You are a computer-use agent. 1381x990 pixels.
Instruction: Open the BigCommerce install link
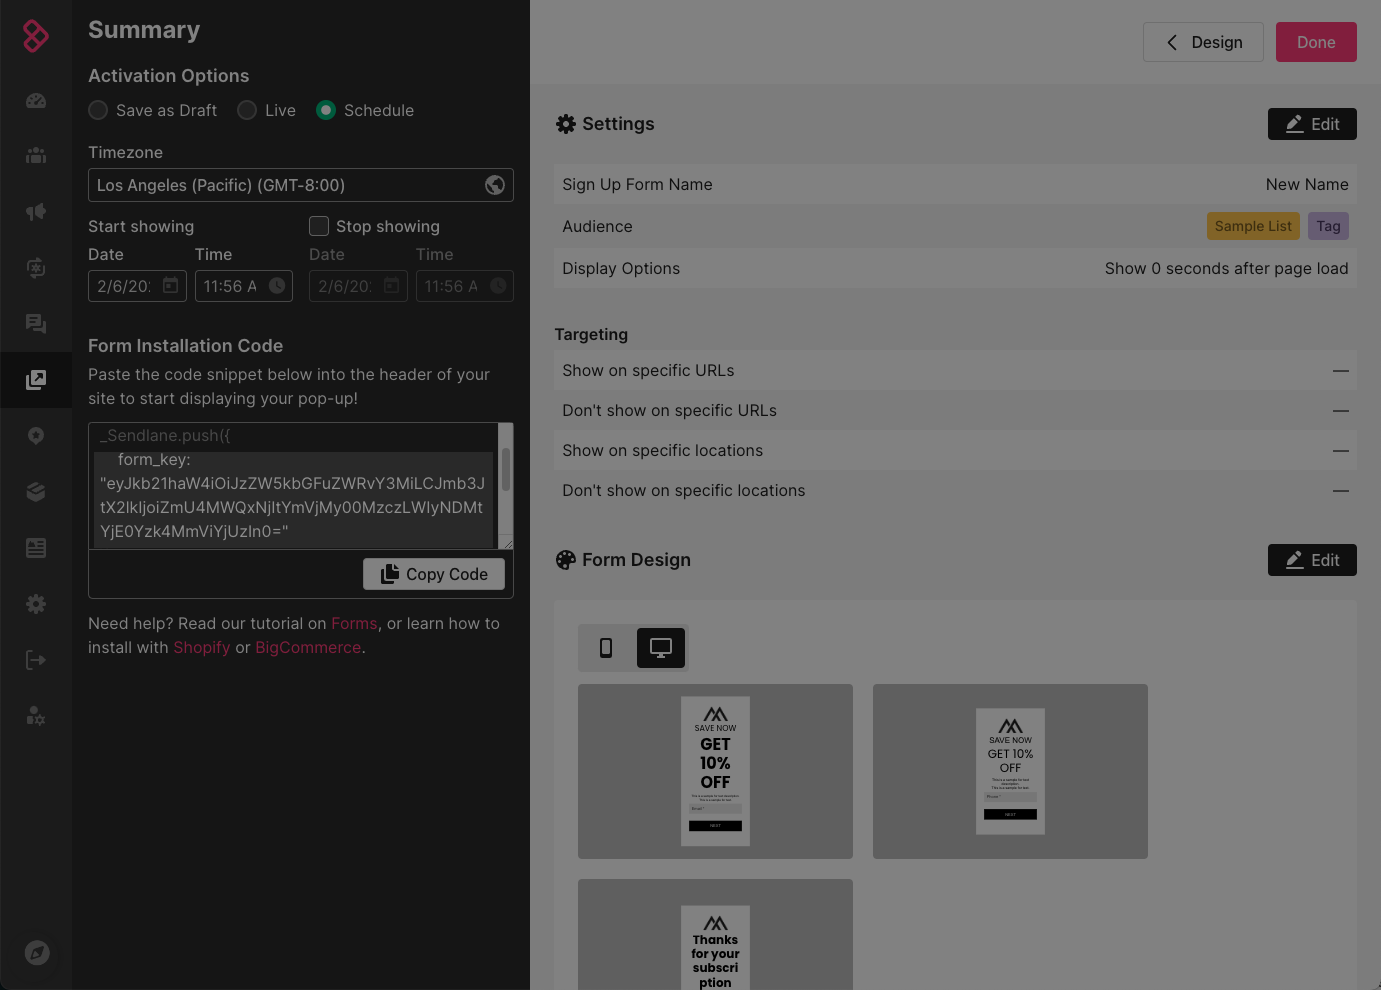[x=308, y=647]
